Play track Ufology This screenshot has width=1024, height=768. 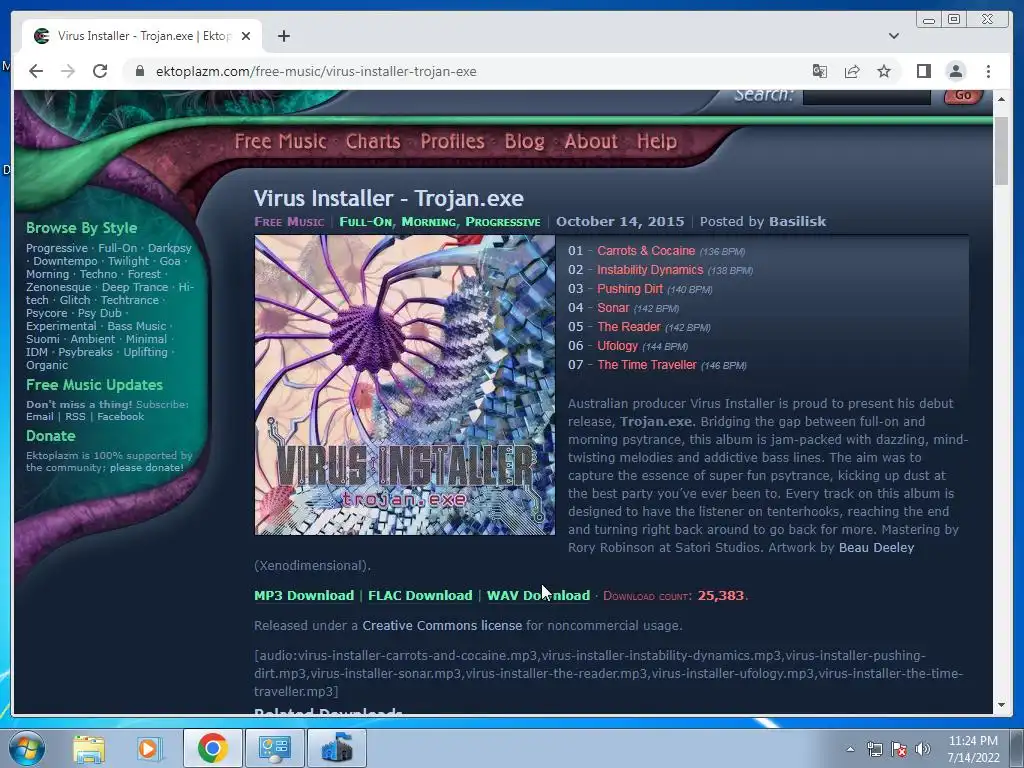(617, 345)
